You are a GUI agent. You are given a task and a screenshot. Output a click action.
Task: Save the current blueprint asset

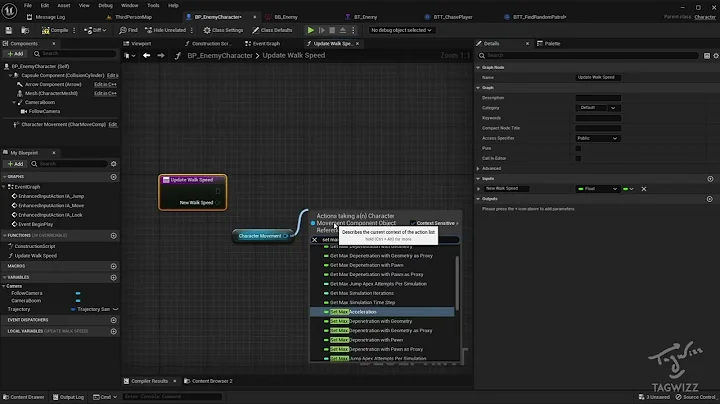tap(9, 30)
